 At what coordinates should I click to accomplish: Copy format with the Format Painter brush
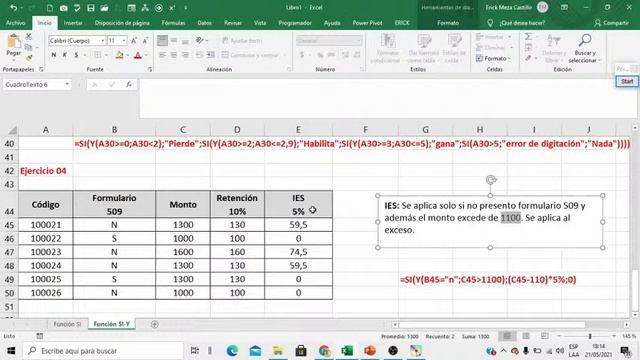pyautogui.click(x=29, y=58)
